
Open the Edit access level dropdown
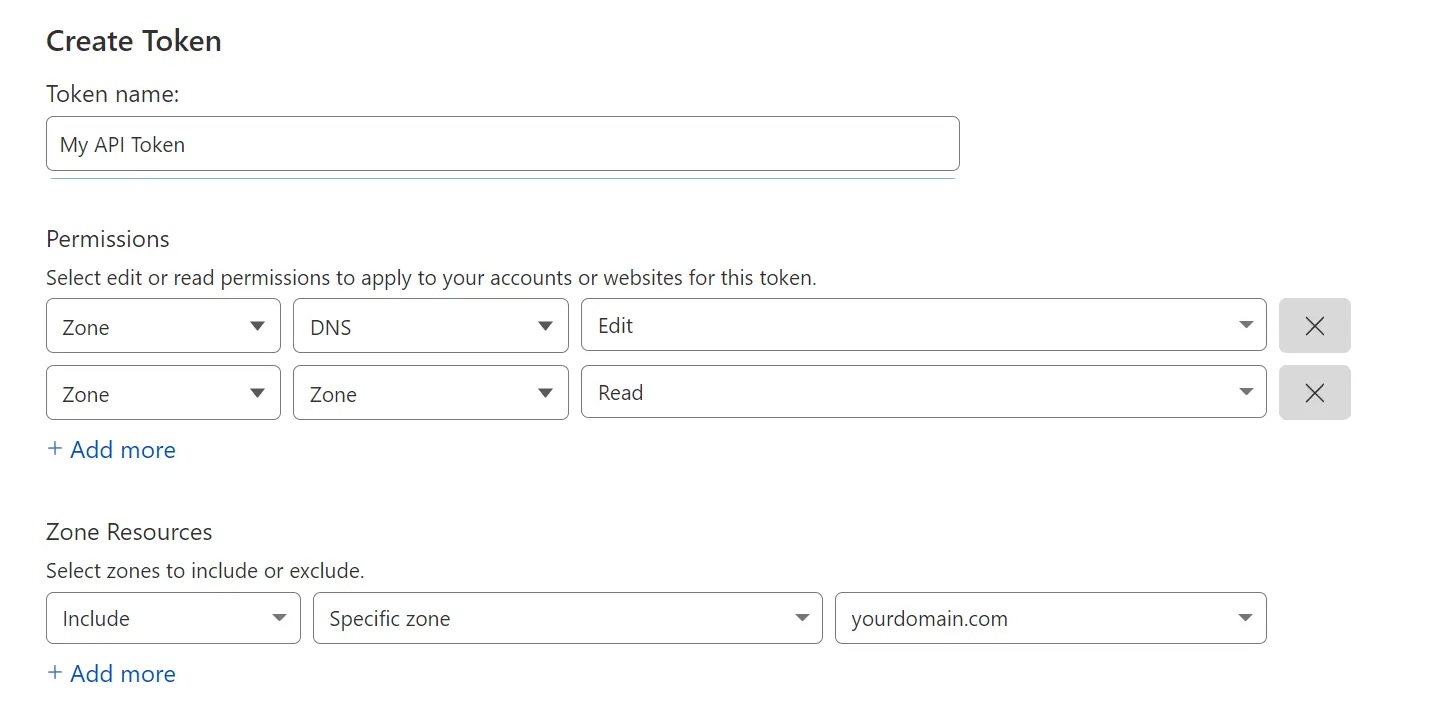tap(920, 325)
